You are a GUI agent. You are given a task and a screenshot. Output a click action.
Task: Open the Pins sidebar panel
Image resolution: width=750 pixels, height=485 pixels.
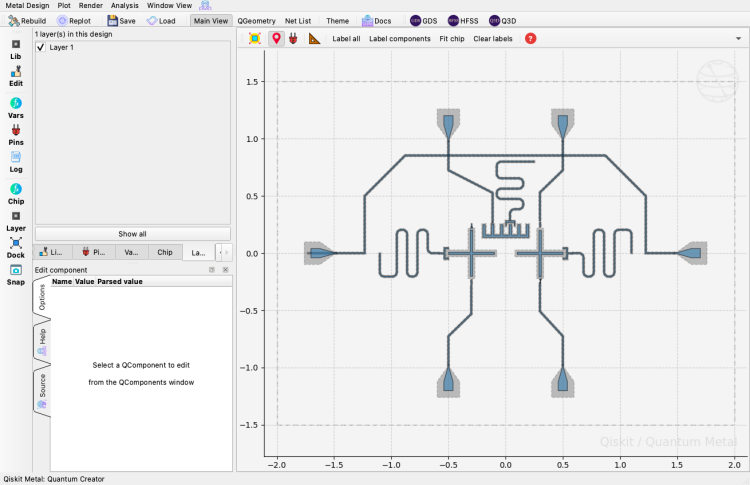[x=16, y=135]
